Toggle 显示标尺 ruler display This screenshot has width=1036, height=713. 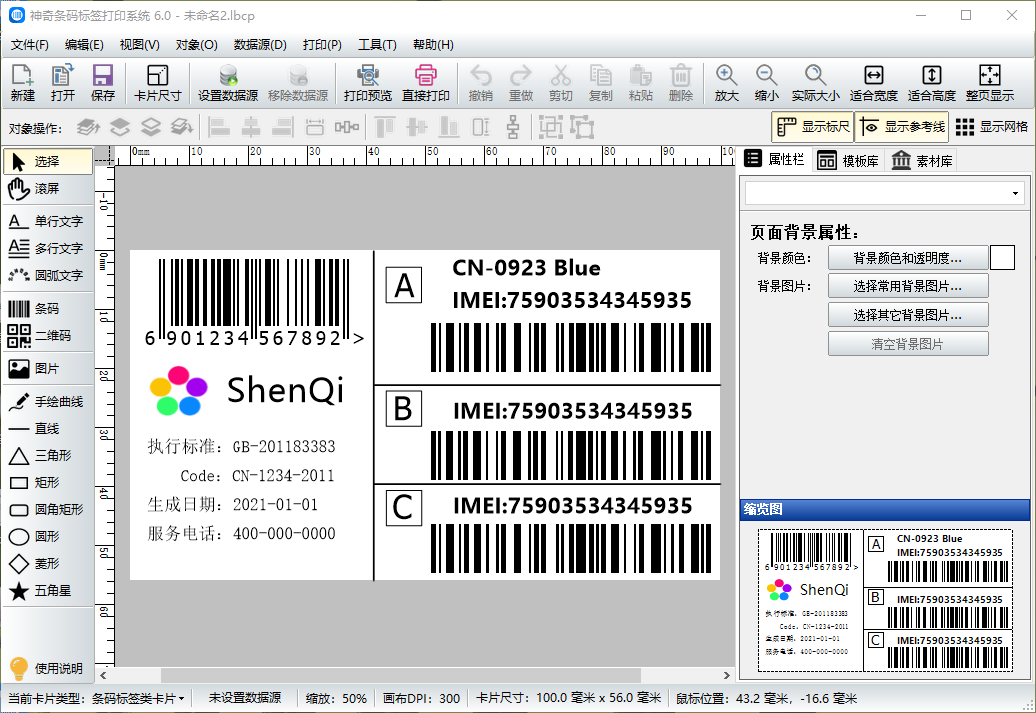[x=811, y=127]
